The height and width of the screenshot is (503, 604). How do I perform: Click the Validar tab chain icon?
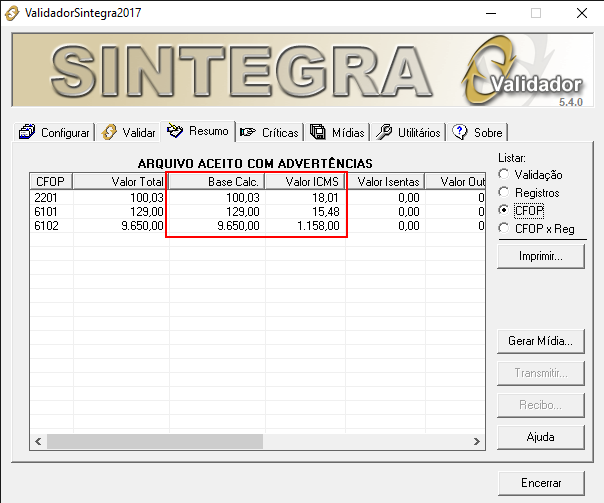tap(109, 132)
